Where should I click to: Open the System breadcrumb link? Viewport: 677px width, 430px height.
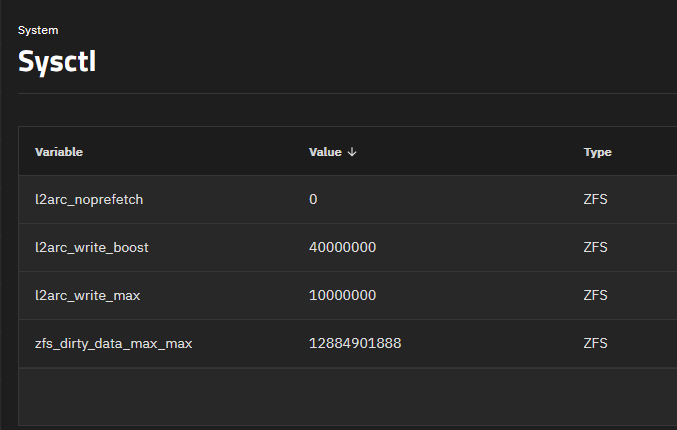click(x=38, y=30)
